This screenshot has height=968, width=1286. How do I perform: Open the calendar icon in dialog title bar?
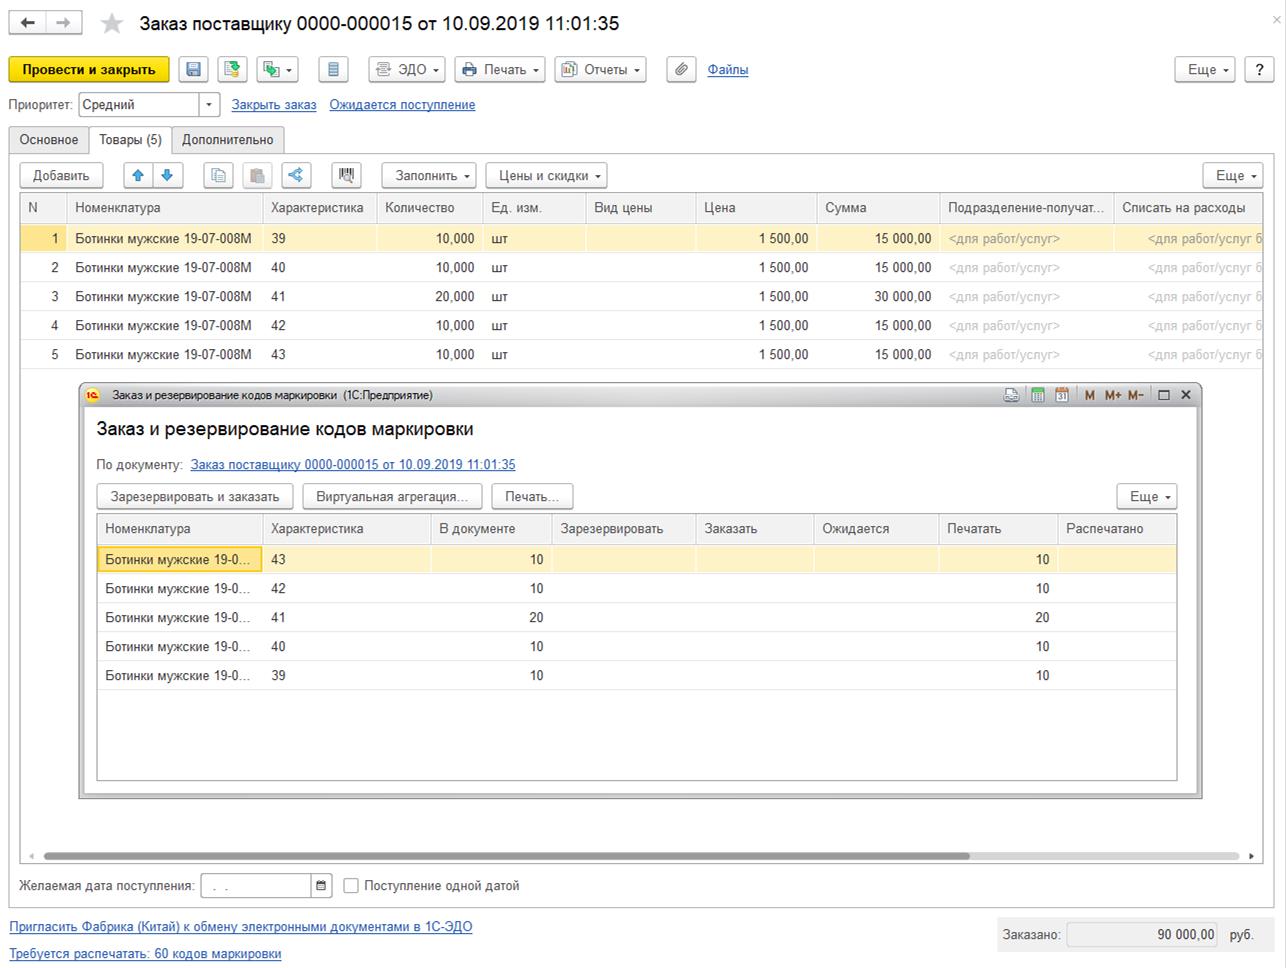tap(1062, 395)
